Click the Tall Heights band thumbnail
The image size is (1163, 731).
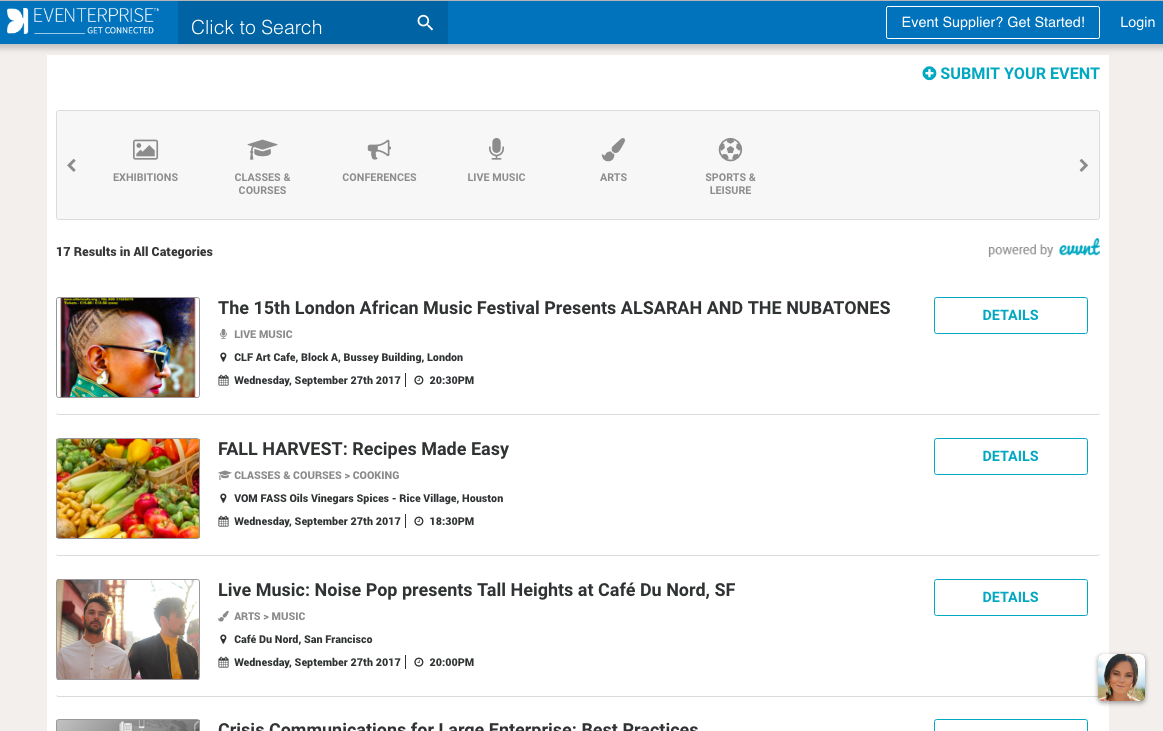(x=128, y=629)
